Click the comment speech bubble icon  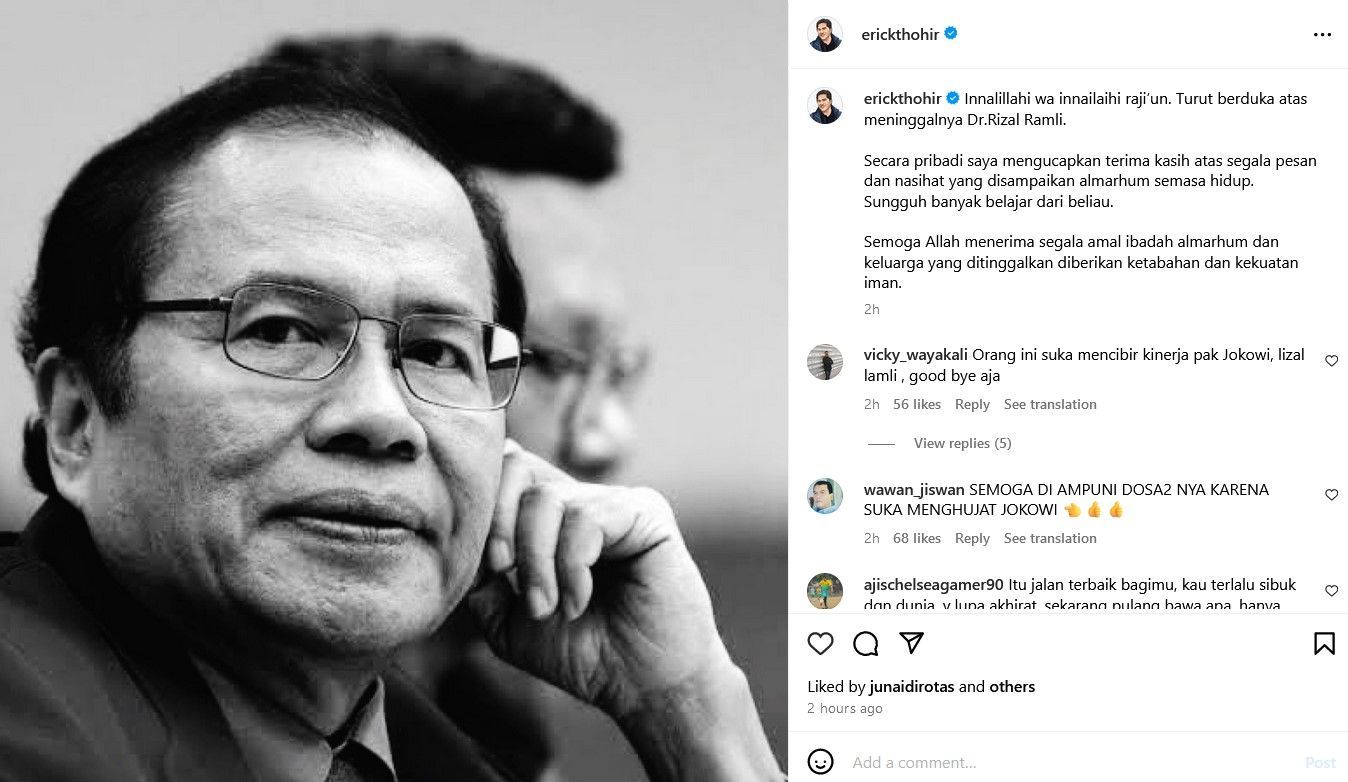[866, 644]
